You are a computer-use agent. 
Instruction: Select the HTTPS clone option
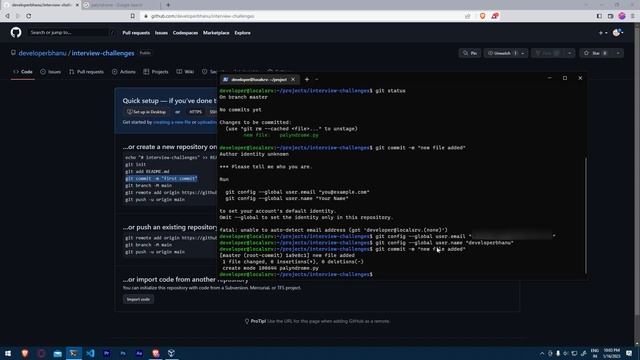point(195,112)
